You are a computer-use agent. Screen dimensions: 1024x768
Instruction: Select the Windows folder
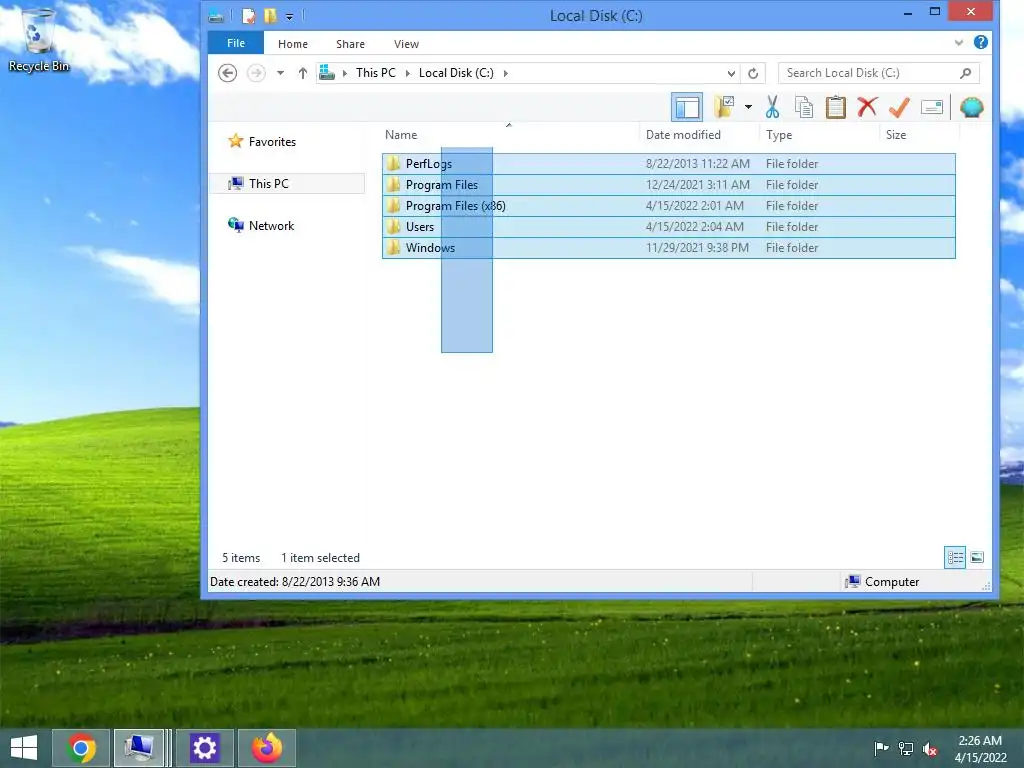pos(669,248)
